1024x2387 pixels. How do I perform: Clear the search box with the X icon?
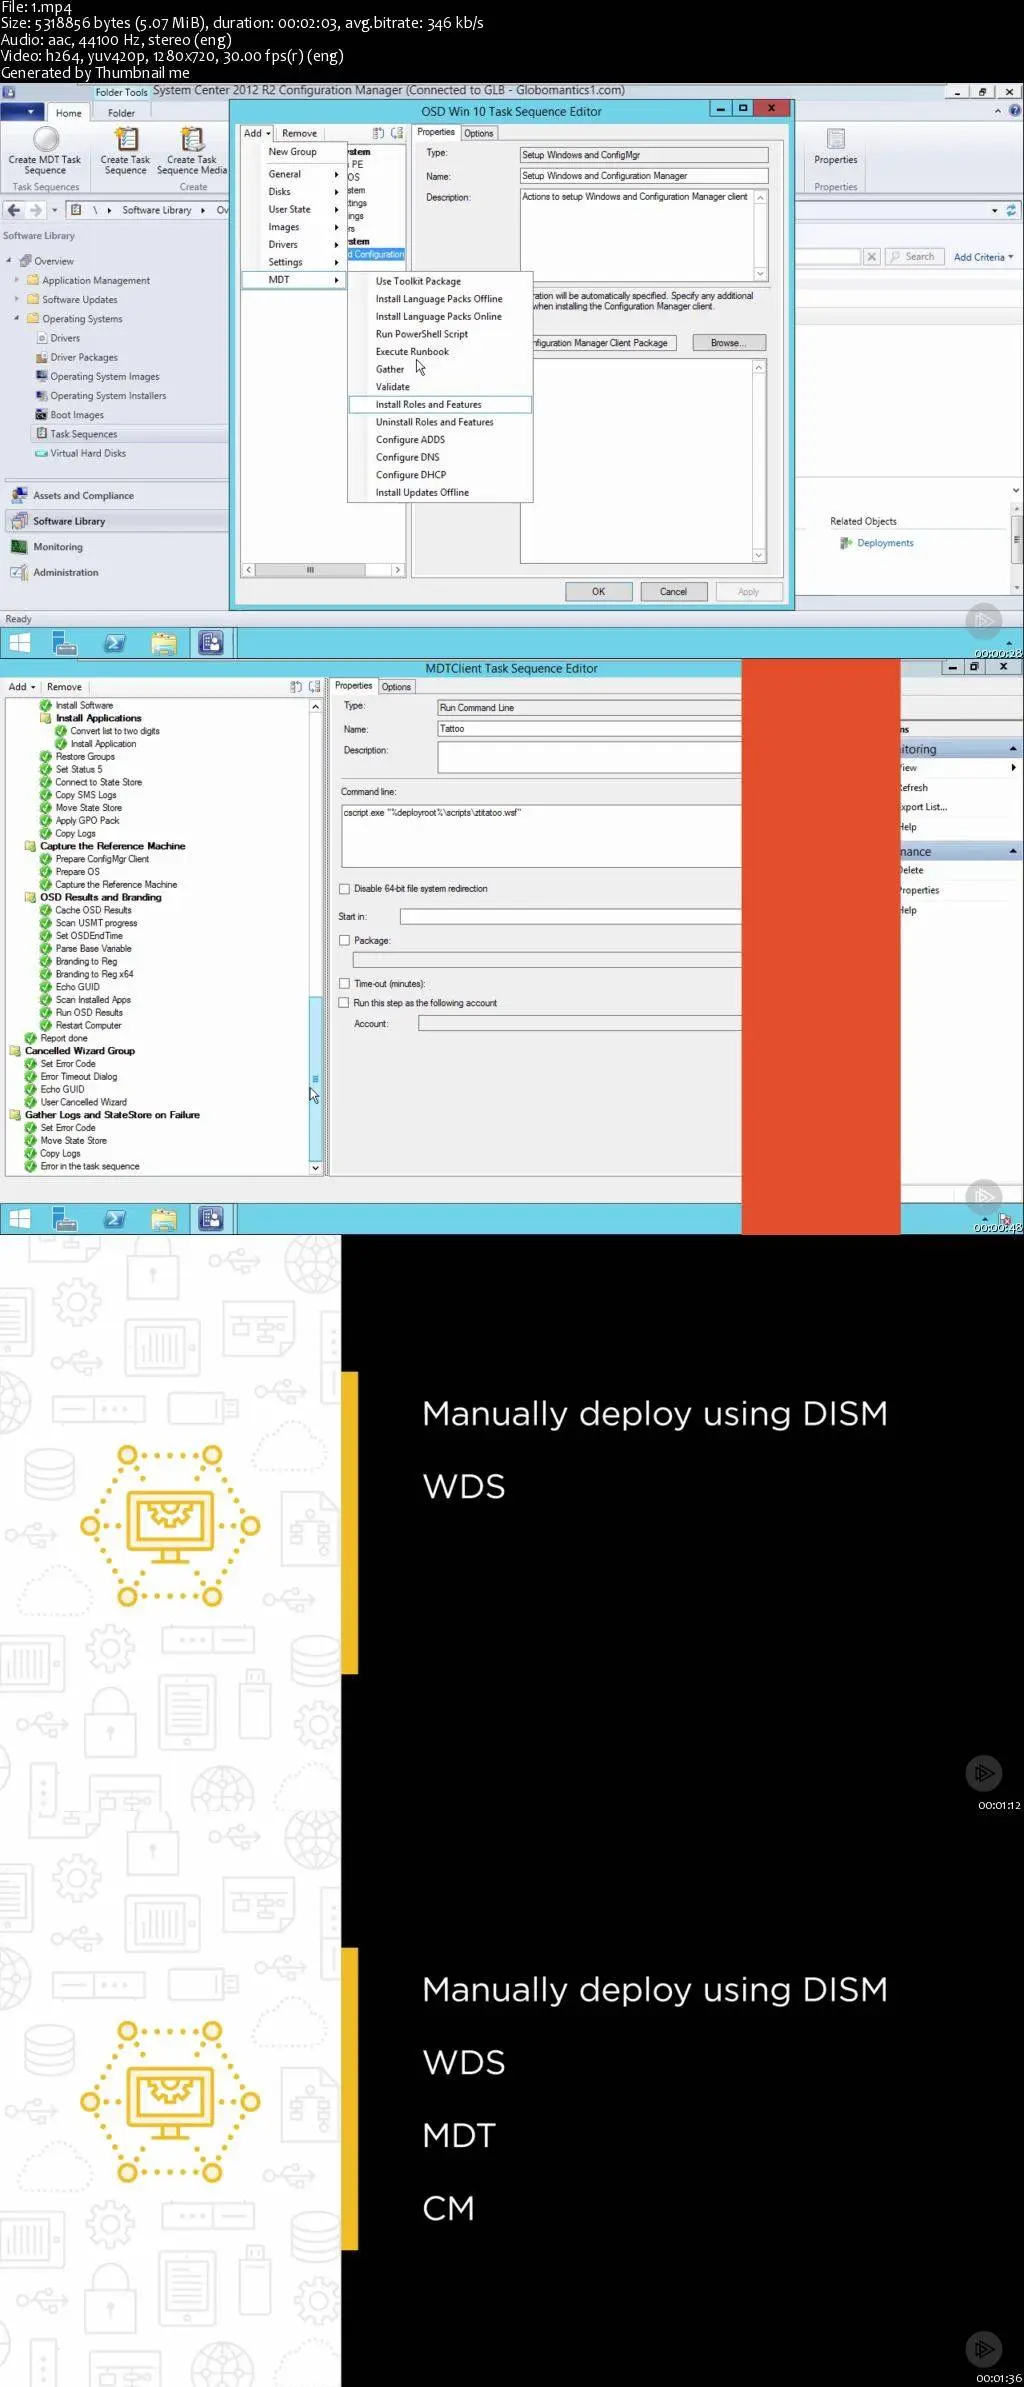(x=872, y=257)
